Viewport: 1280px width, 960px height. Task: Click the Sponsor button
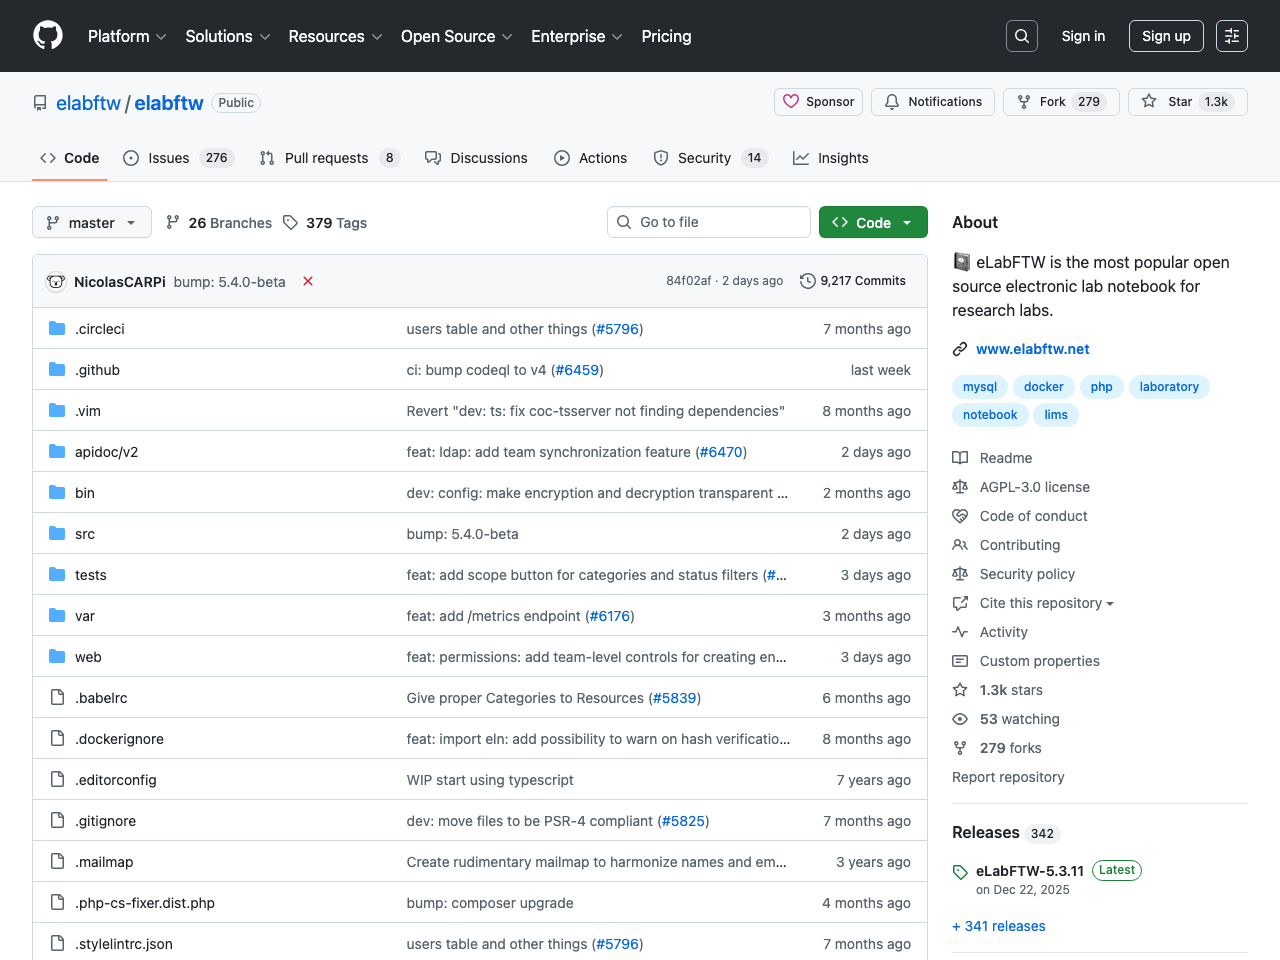[x=818, y=101]
